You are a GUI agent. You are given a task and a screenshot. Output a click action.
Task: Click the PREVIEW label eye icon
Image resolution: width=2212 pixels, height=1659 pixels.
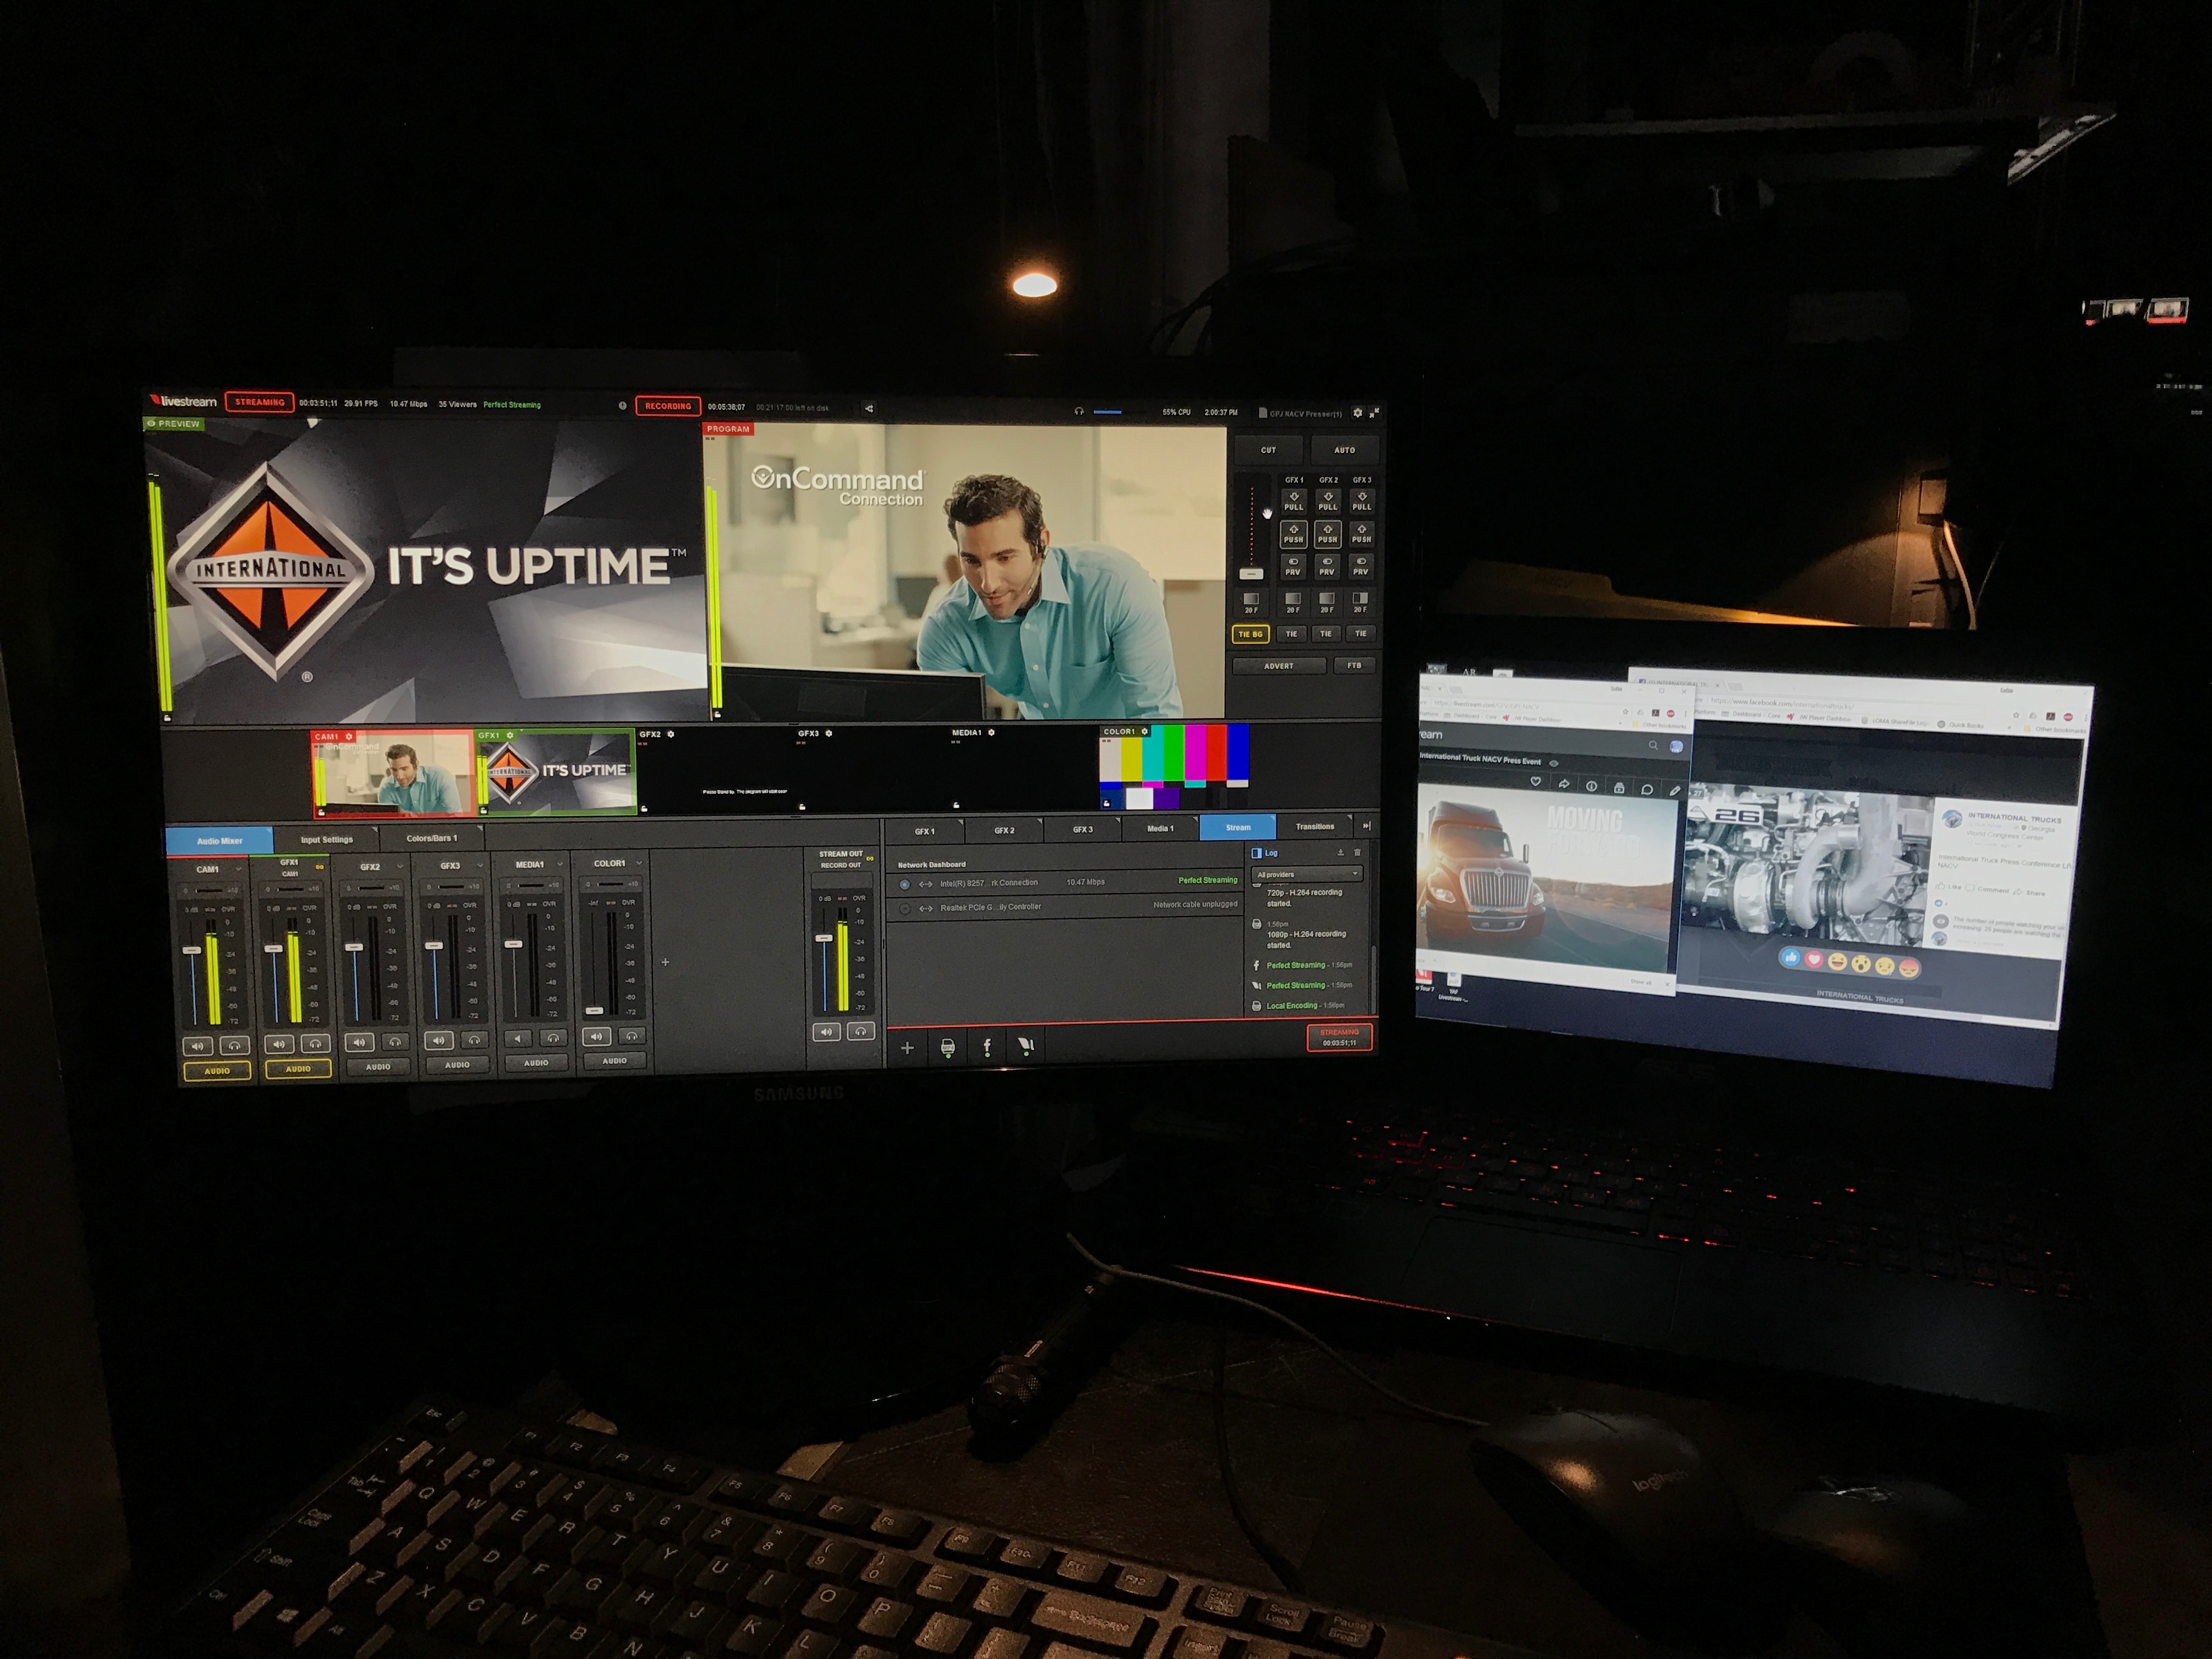pos(151,424)
